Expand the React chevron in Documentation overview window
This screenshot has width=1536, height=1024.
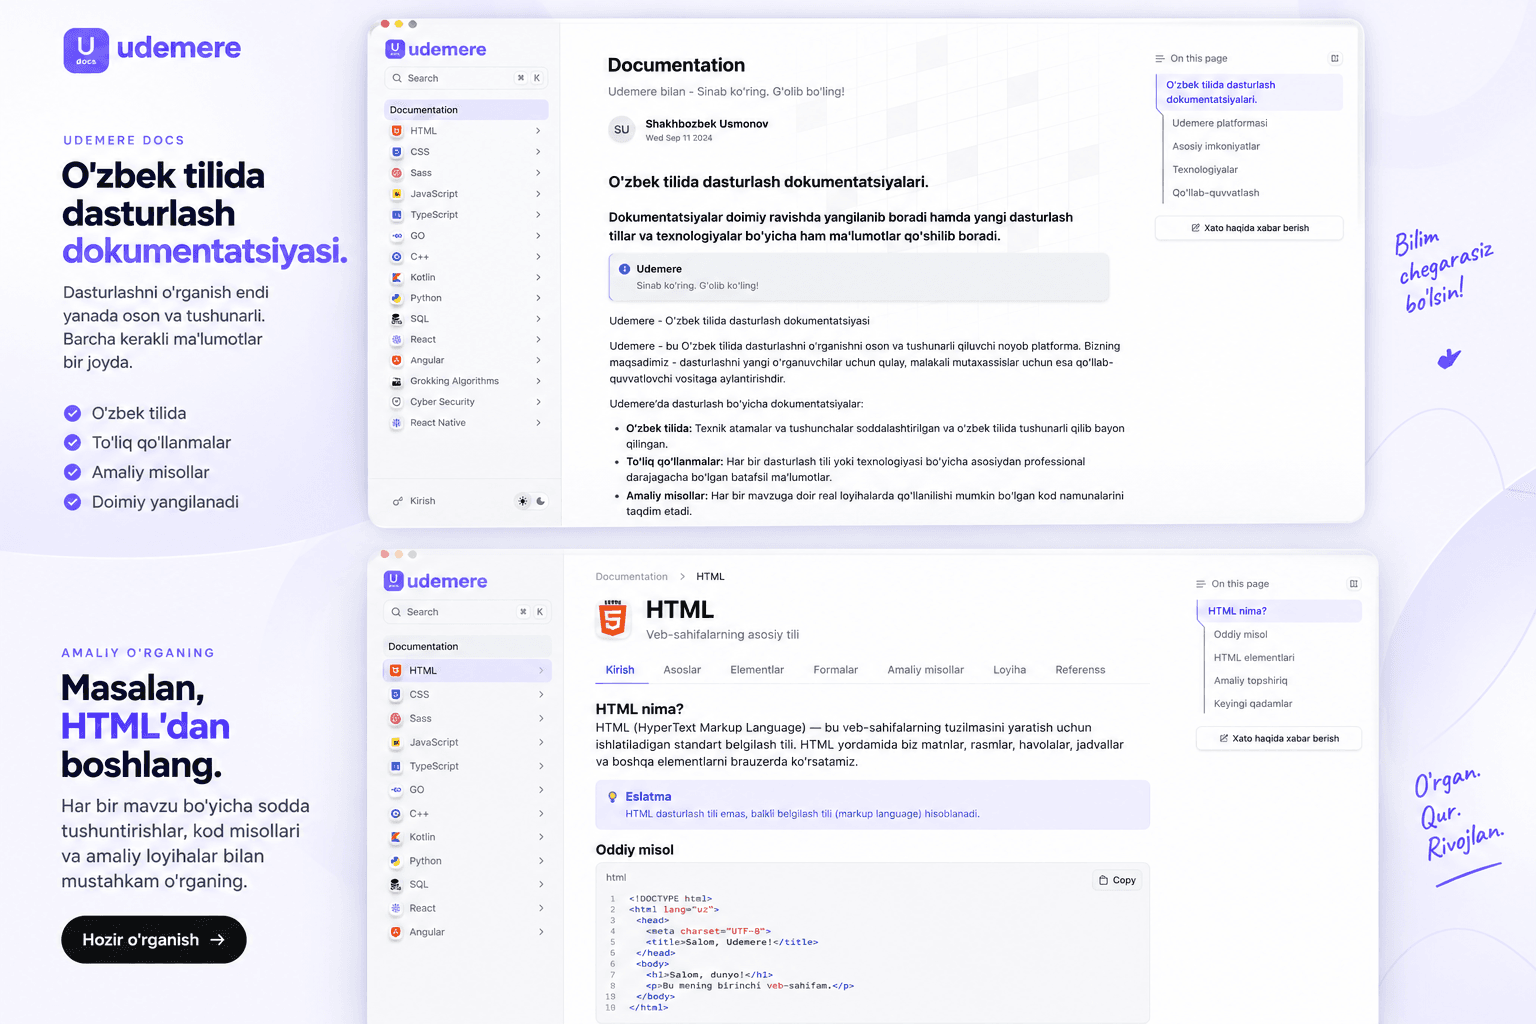(x=538, y=340)
